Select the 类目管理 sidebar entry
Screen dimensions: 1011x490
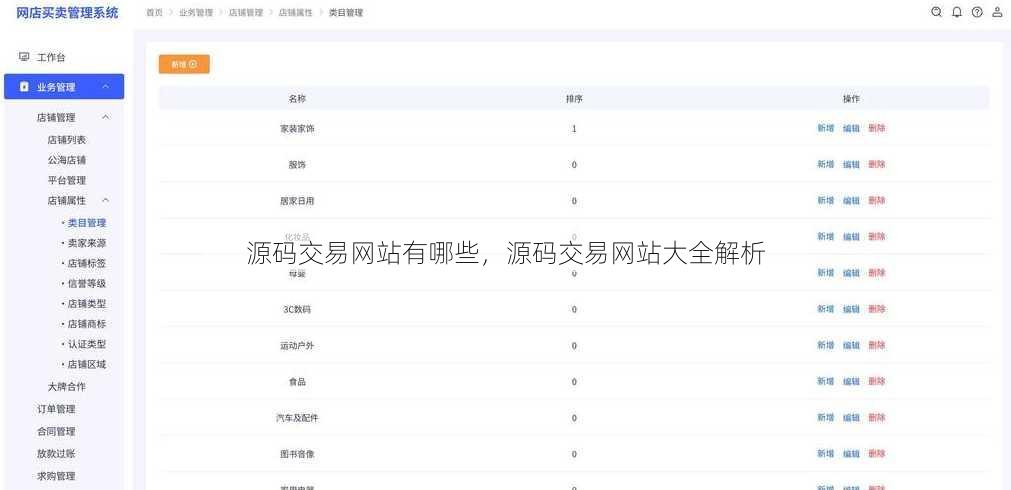pyautogui.click(x=86, y=222)
